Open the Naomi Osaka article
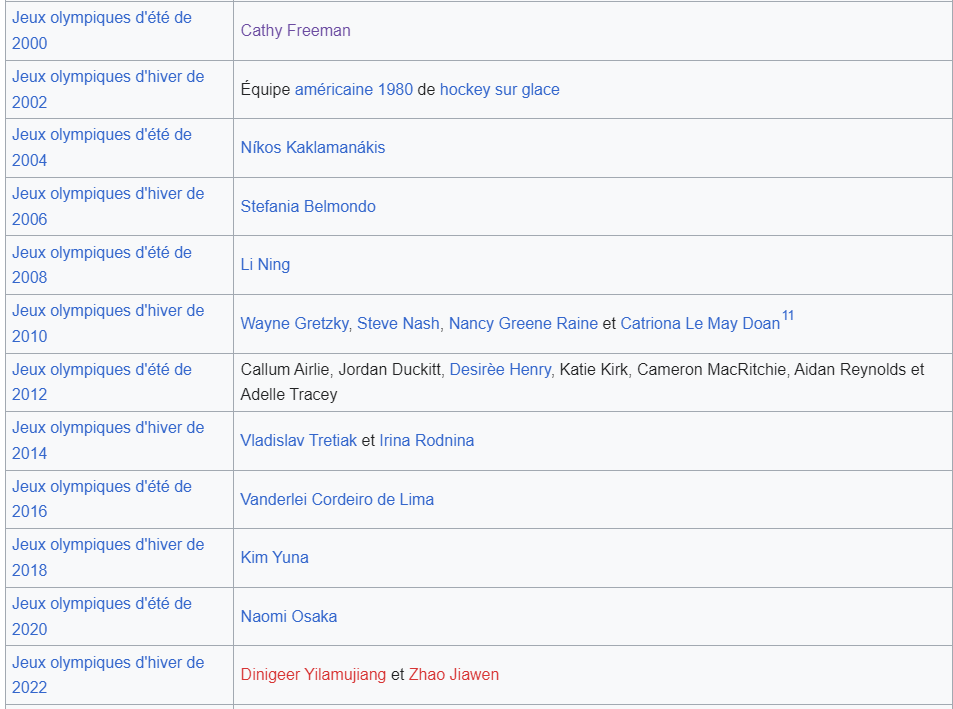 (289, 616)
